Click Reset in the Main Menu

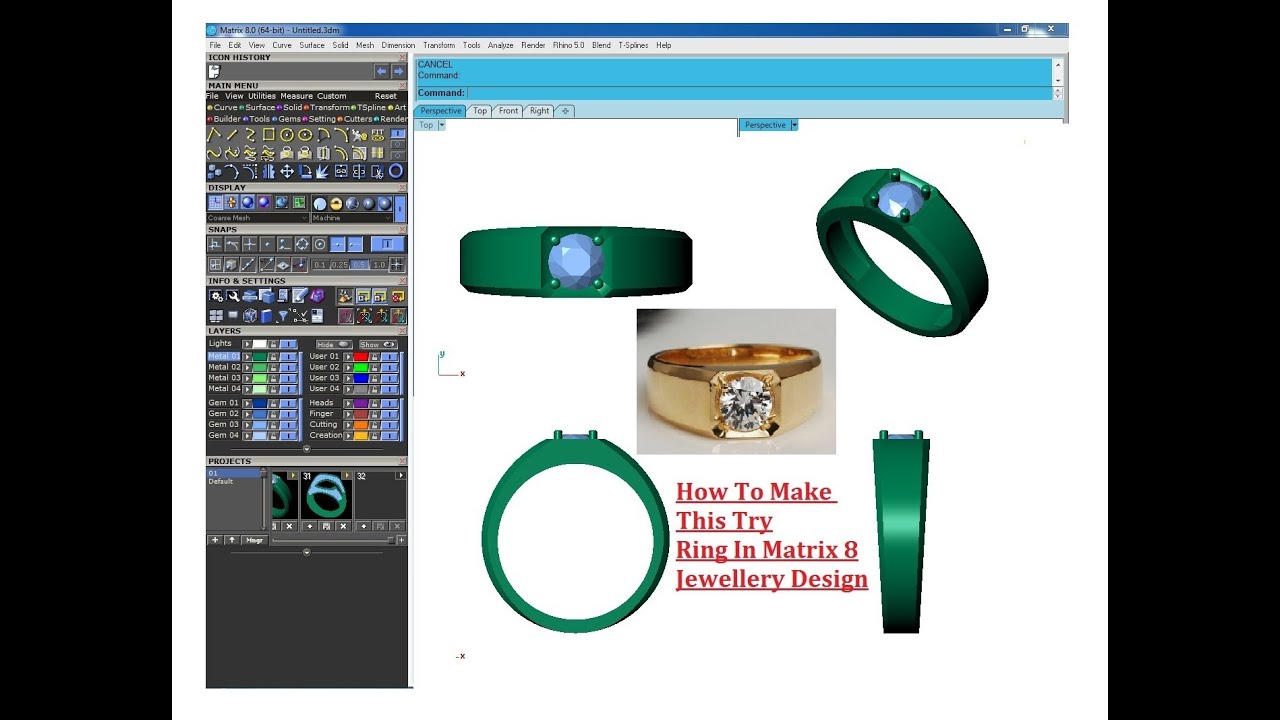[x=386, y=96]
